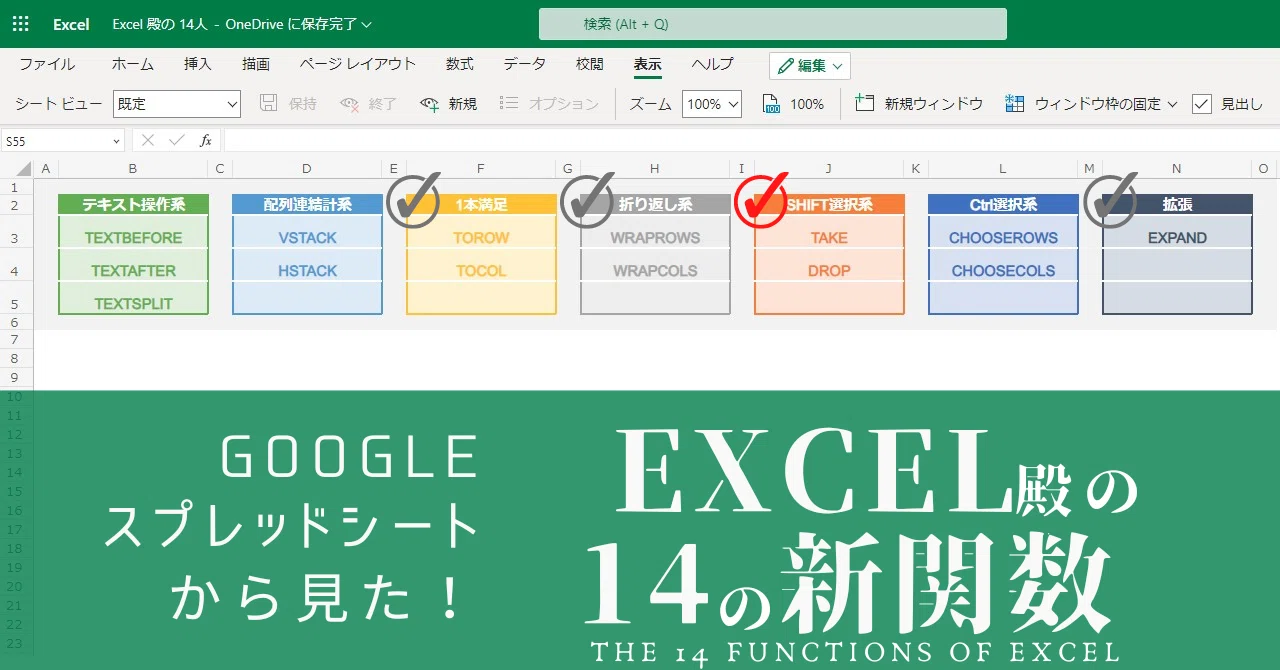This screenshot has width=1280, height=670.
Task: Open the 数式 tab
Action: click(460, 64)
